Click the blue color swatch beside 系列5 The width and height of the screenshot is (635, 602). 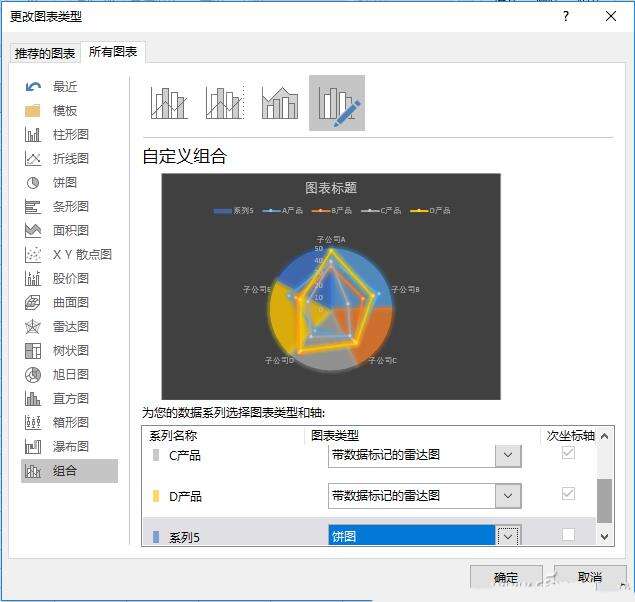156,537
